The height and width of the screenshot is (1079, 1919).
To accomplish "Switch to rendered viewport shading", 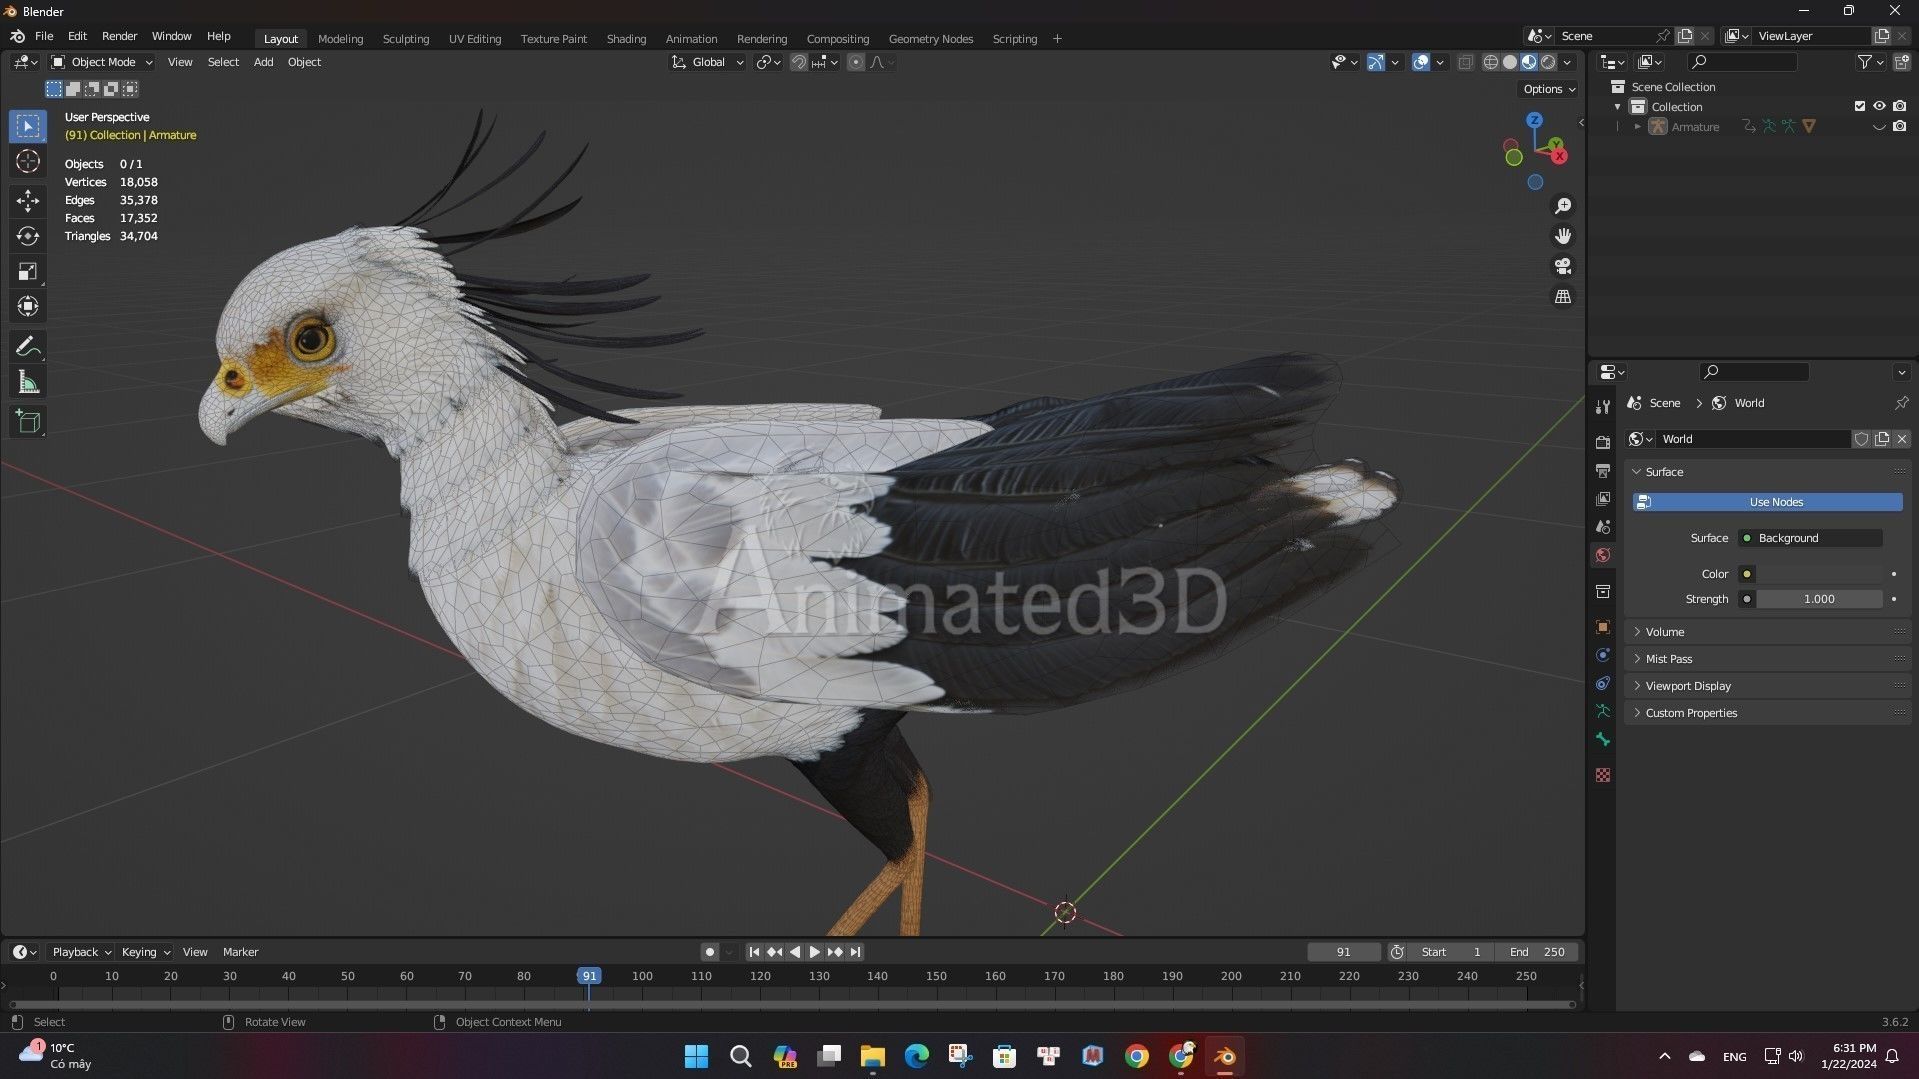I will click(1548, 62).
